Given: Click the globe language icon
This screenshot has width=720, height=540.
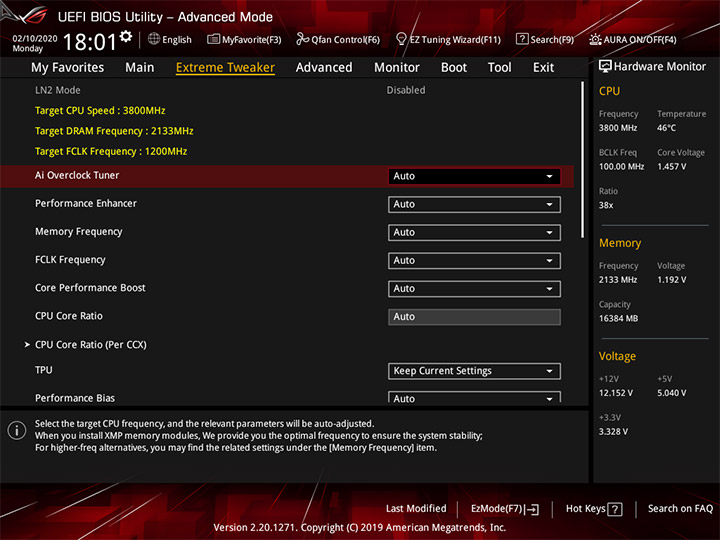Looking at the screenshot, I should [x=154, y=39].
